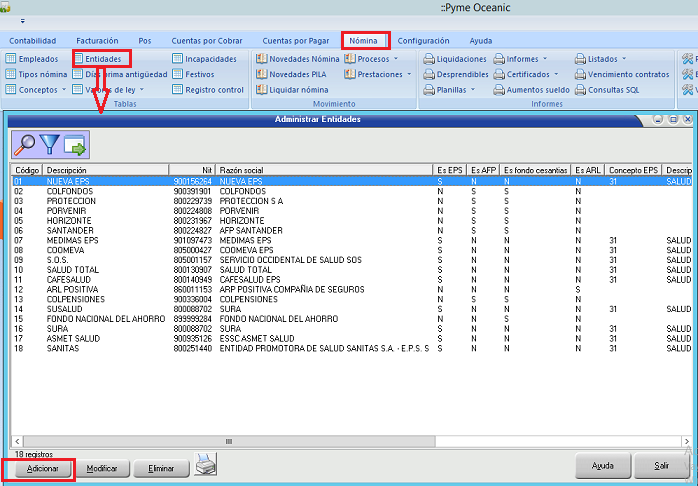This screenshot has width=698, height=486.
Task: Expand the Prestaciones dropdown
Action: click(x=377, y=74)
